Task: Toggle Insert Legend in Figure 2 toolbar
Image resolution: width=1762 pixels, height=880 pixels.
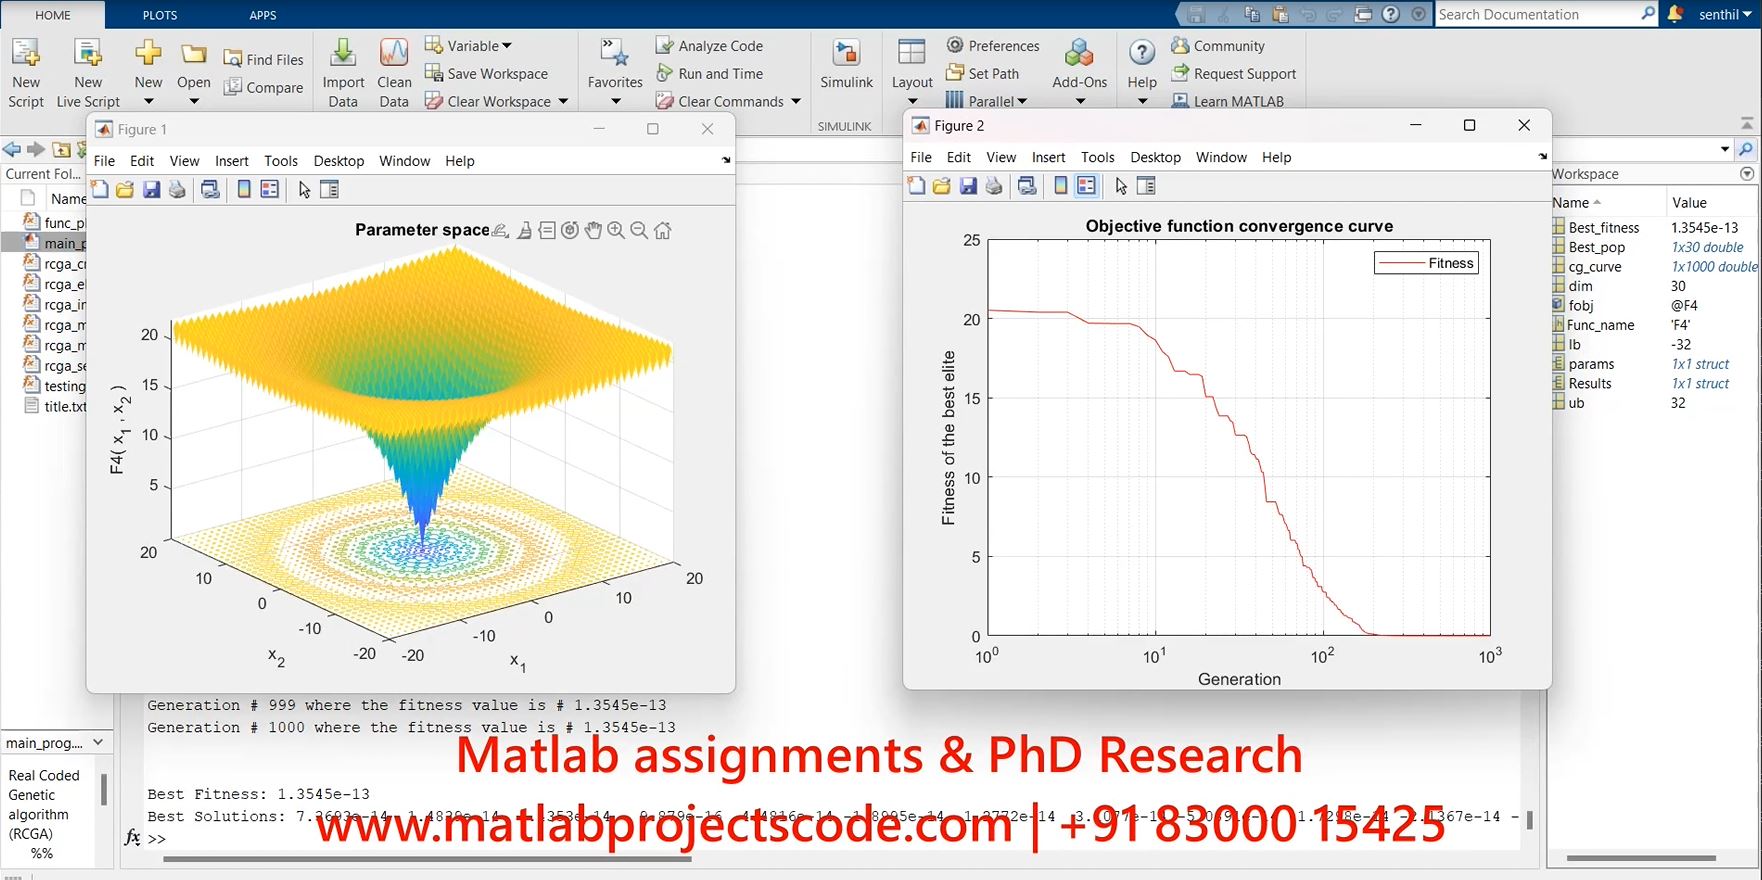Action: click(x=1086, y=186)
